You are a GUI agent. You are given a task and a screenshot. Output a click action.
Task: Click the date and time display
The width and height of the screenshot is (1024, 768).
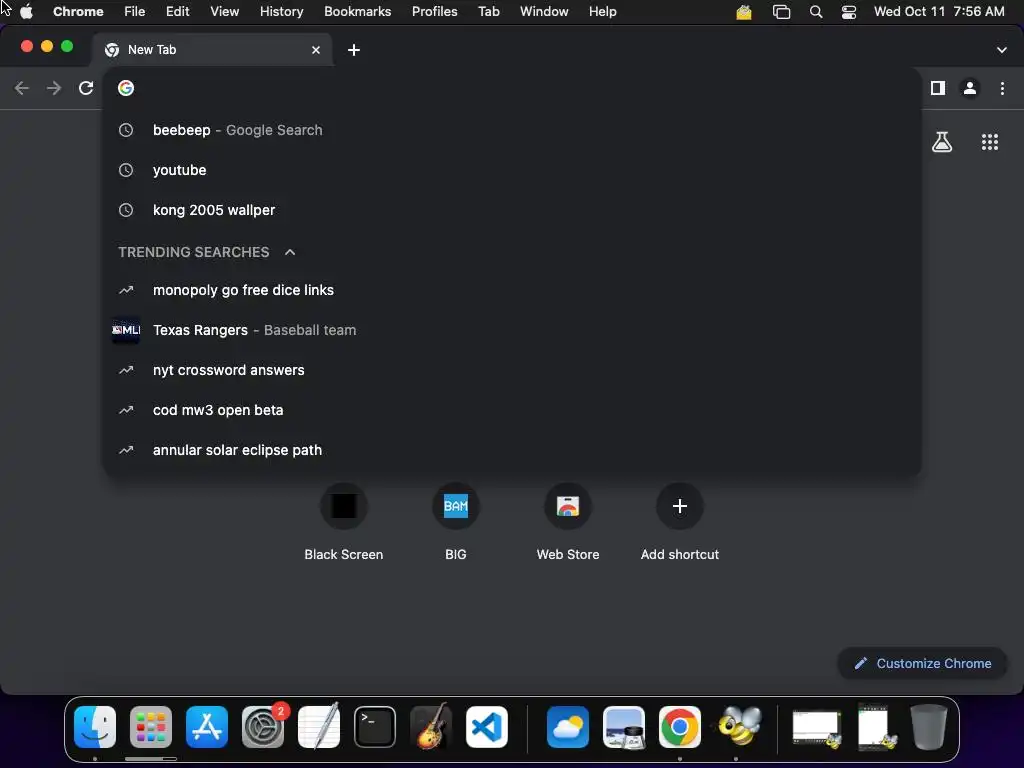(939, 11)
